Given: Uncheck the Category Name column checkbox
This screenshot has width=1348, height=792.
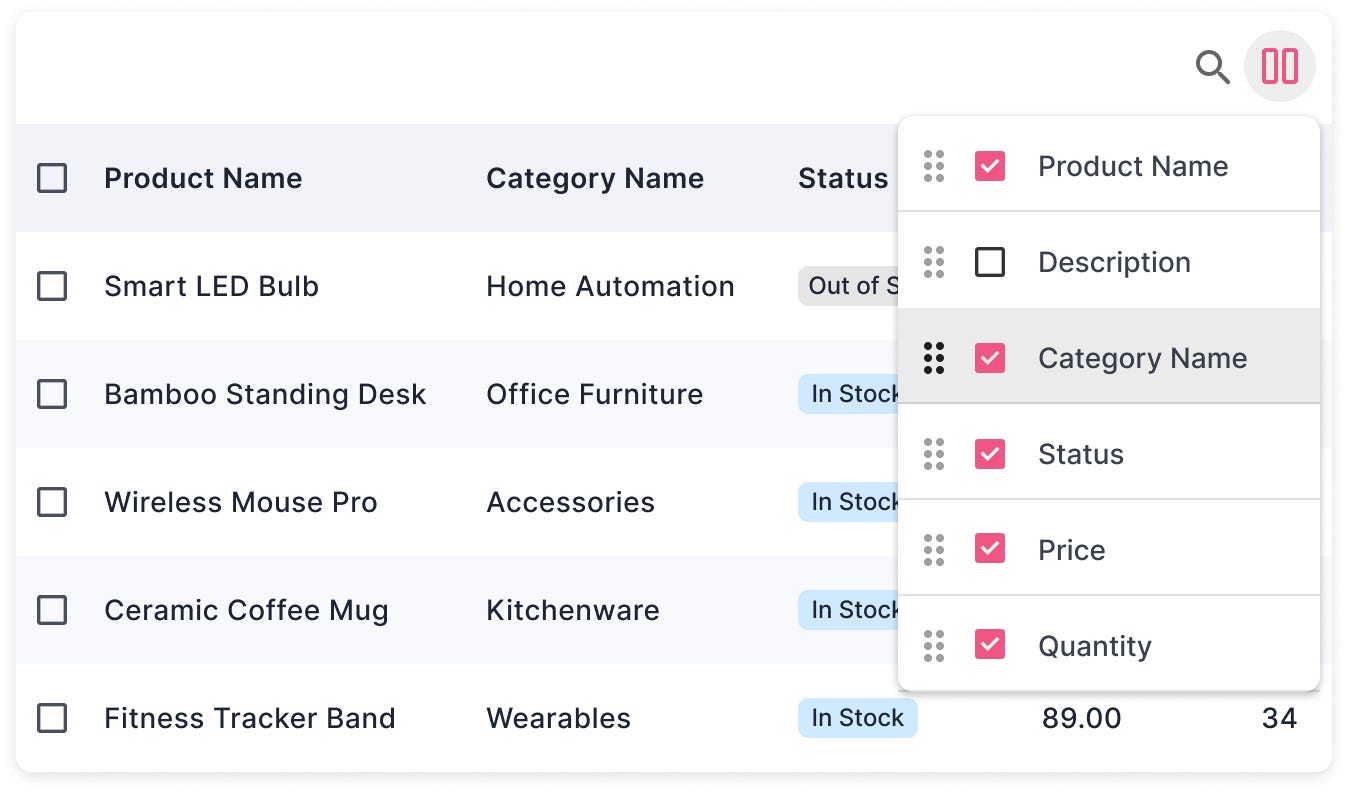Looking at the screenshot, I should [990, 358].
